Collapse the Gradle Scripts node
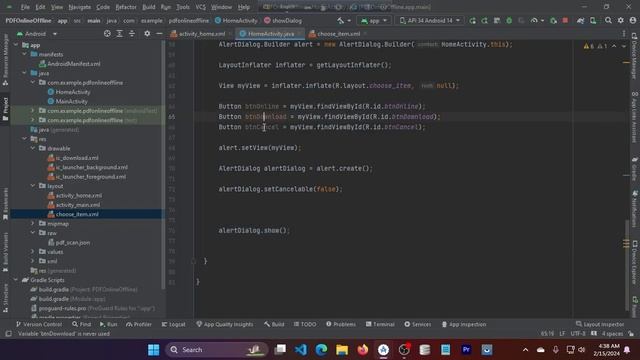 point(16,280)
